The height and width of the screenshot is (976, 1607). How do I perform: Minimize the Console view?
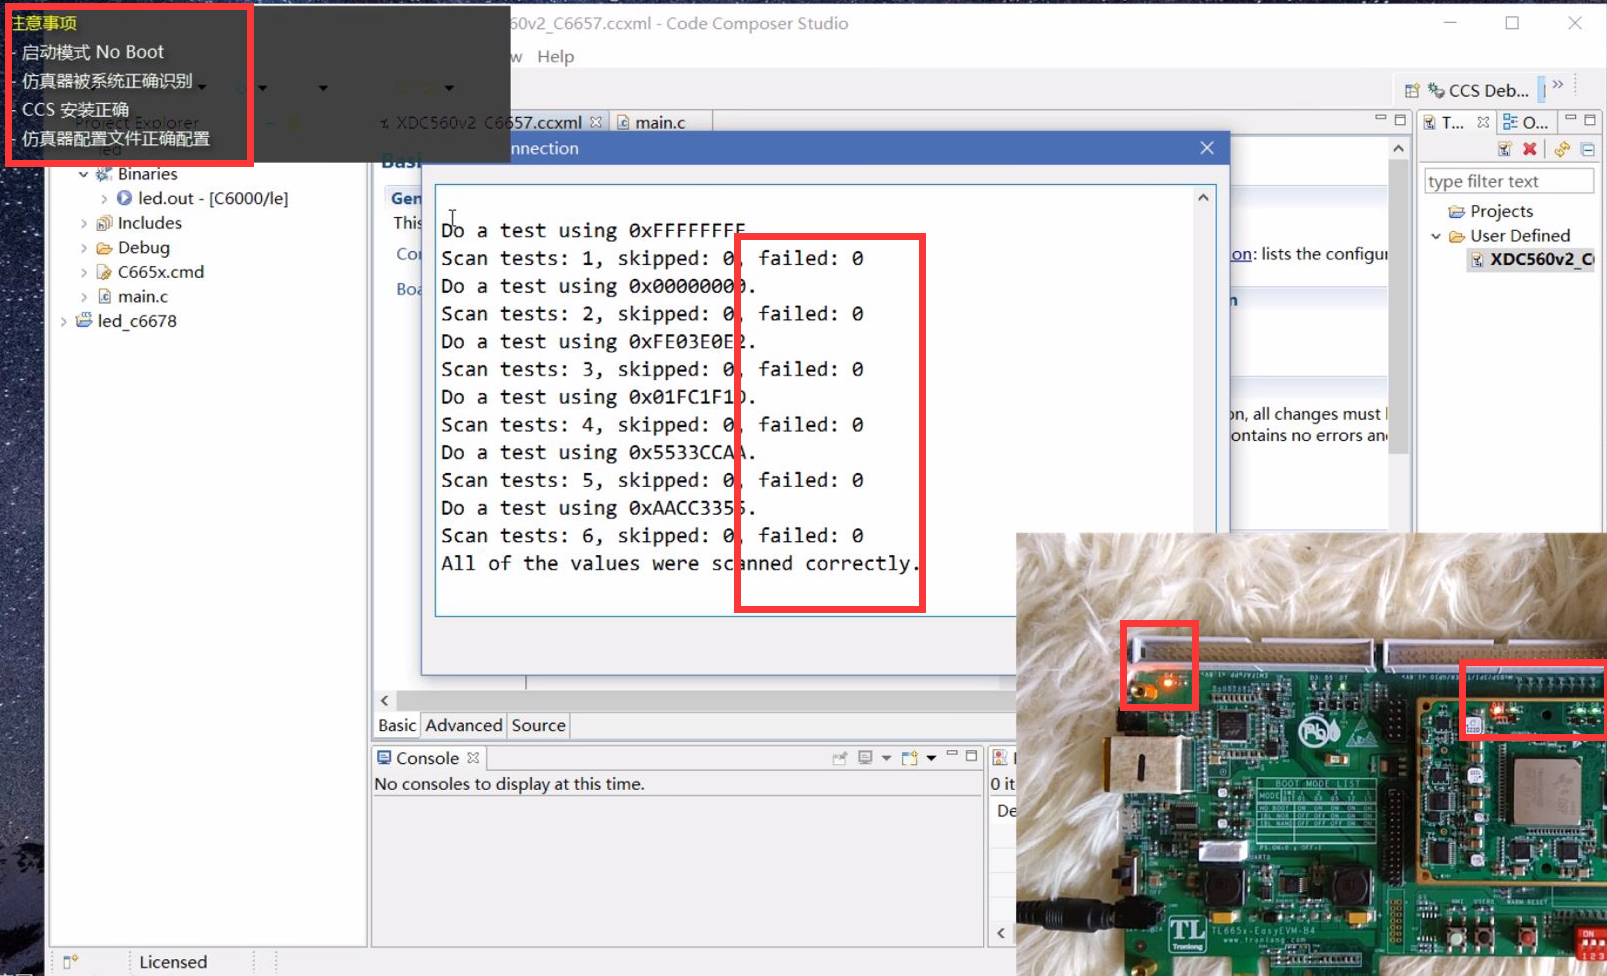click(x=953, y=753)
